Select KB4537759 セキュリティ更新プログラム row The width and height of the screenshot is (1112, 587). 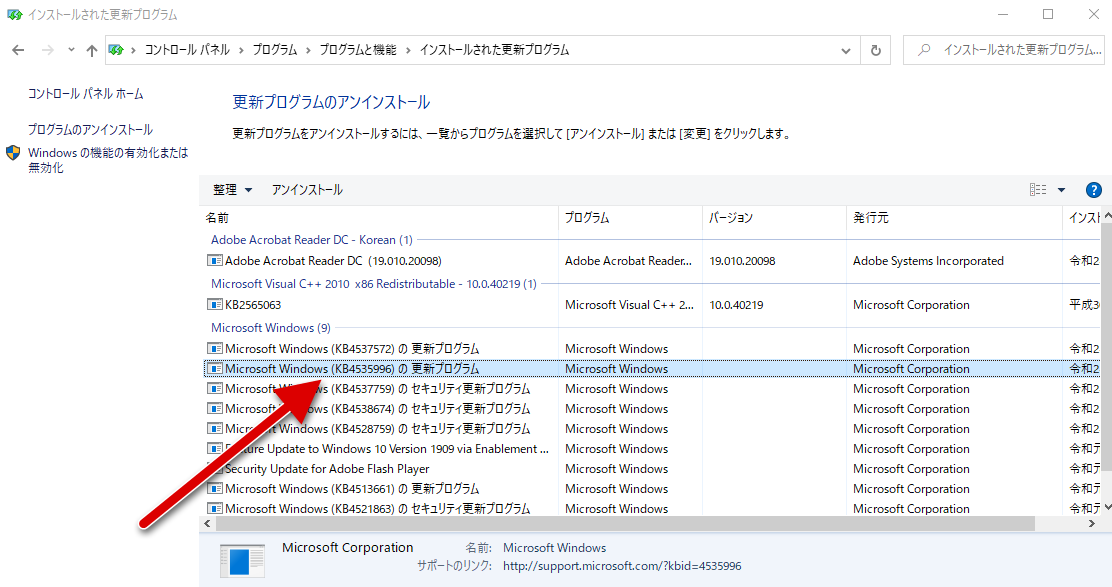(x=651, y=388)
